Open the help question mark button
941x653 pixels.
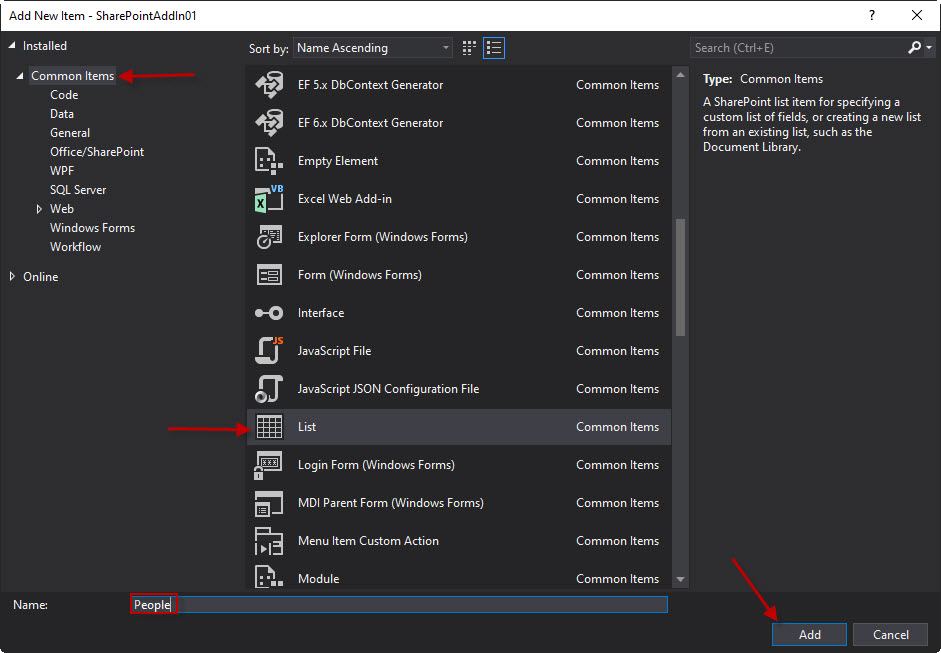[872, 16]
